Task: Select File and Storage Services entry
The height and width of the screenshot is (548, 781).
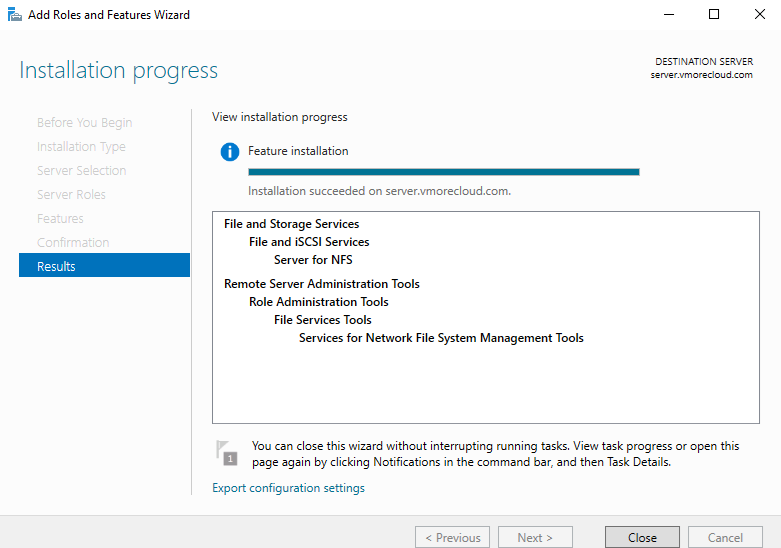Action: pyautogui.click(x=291, y=224)
